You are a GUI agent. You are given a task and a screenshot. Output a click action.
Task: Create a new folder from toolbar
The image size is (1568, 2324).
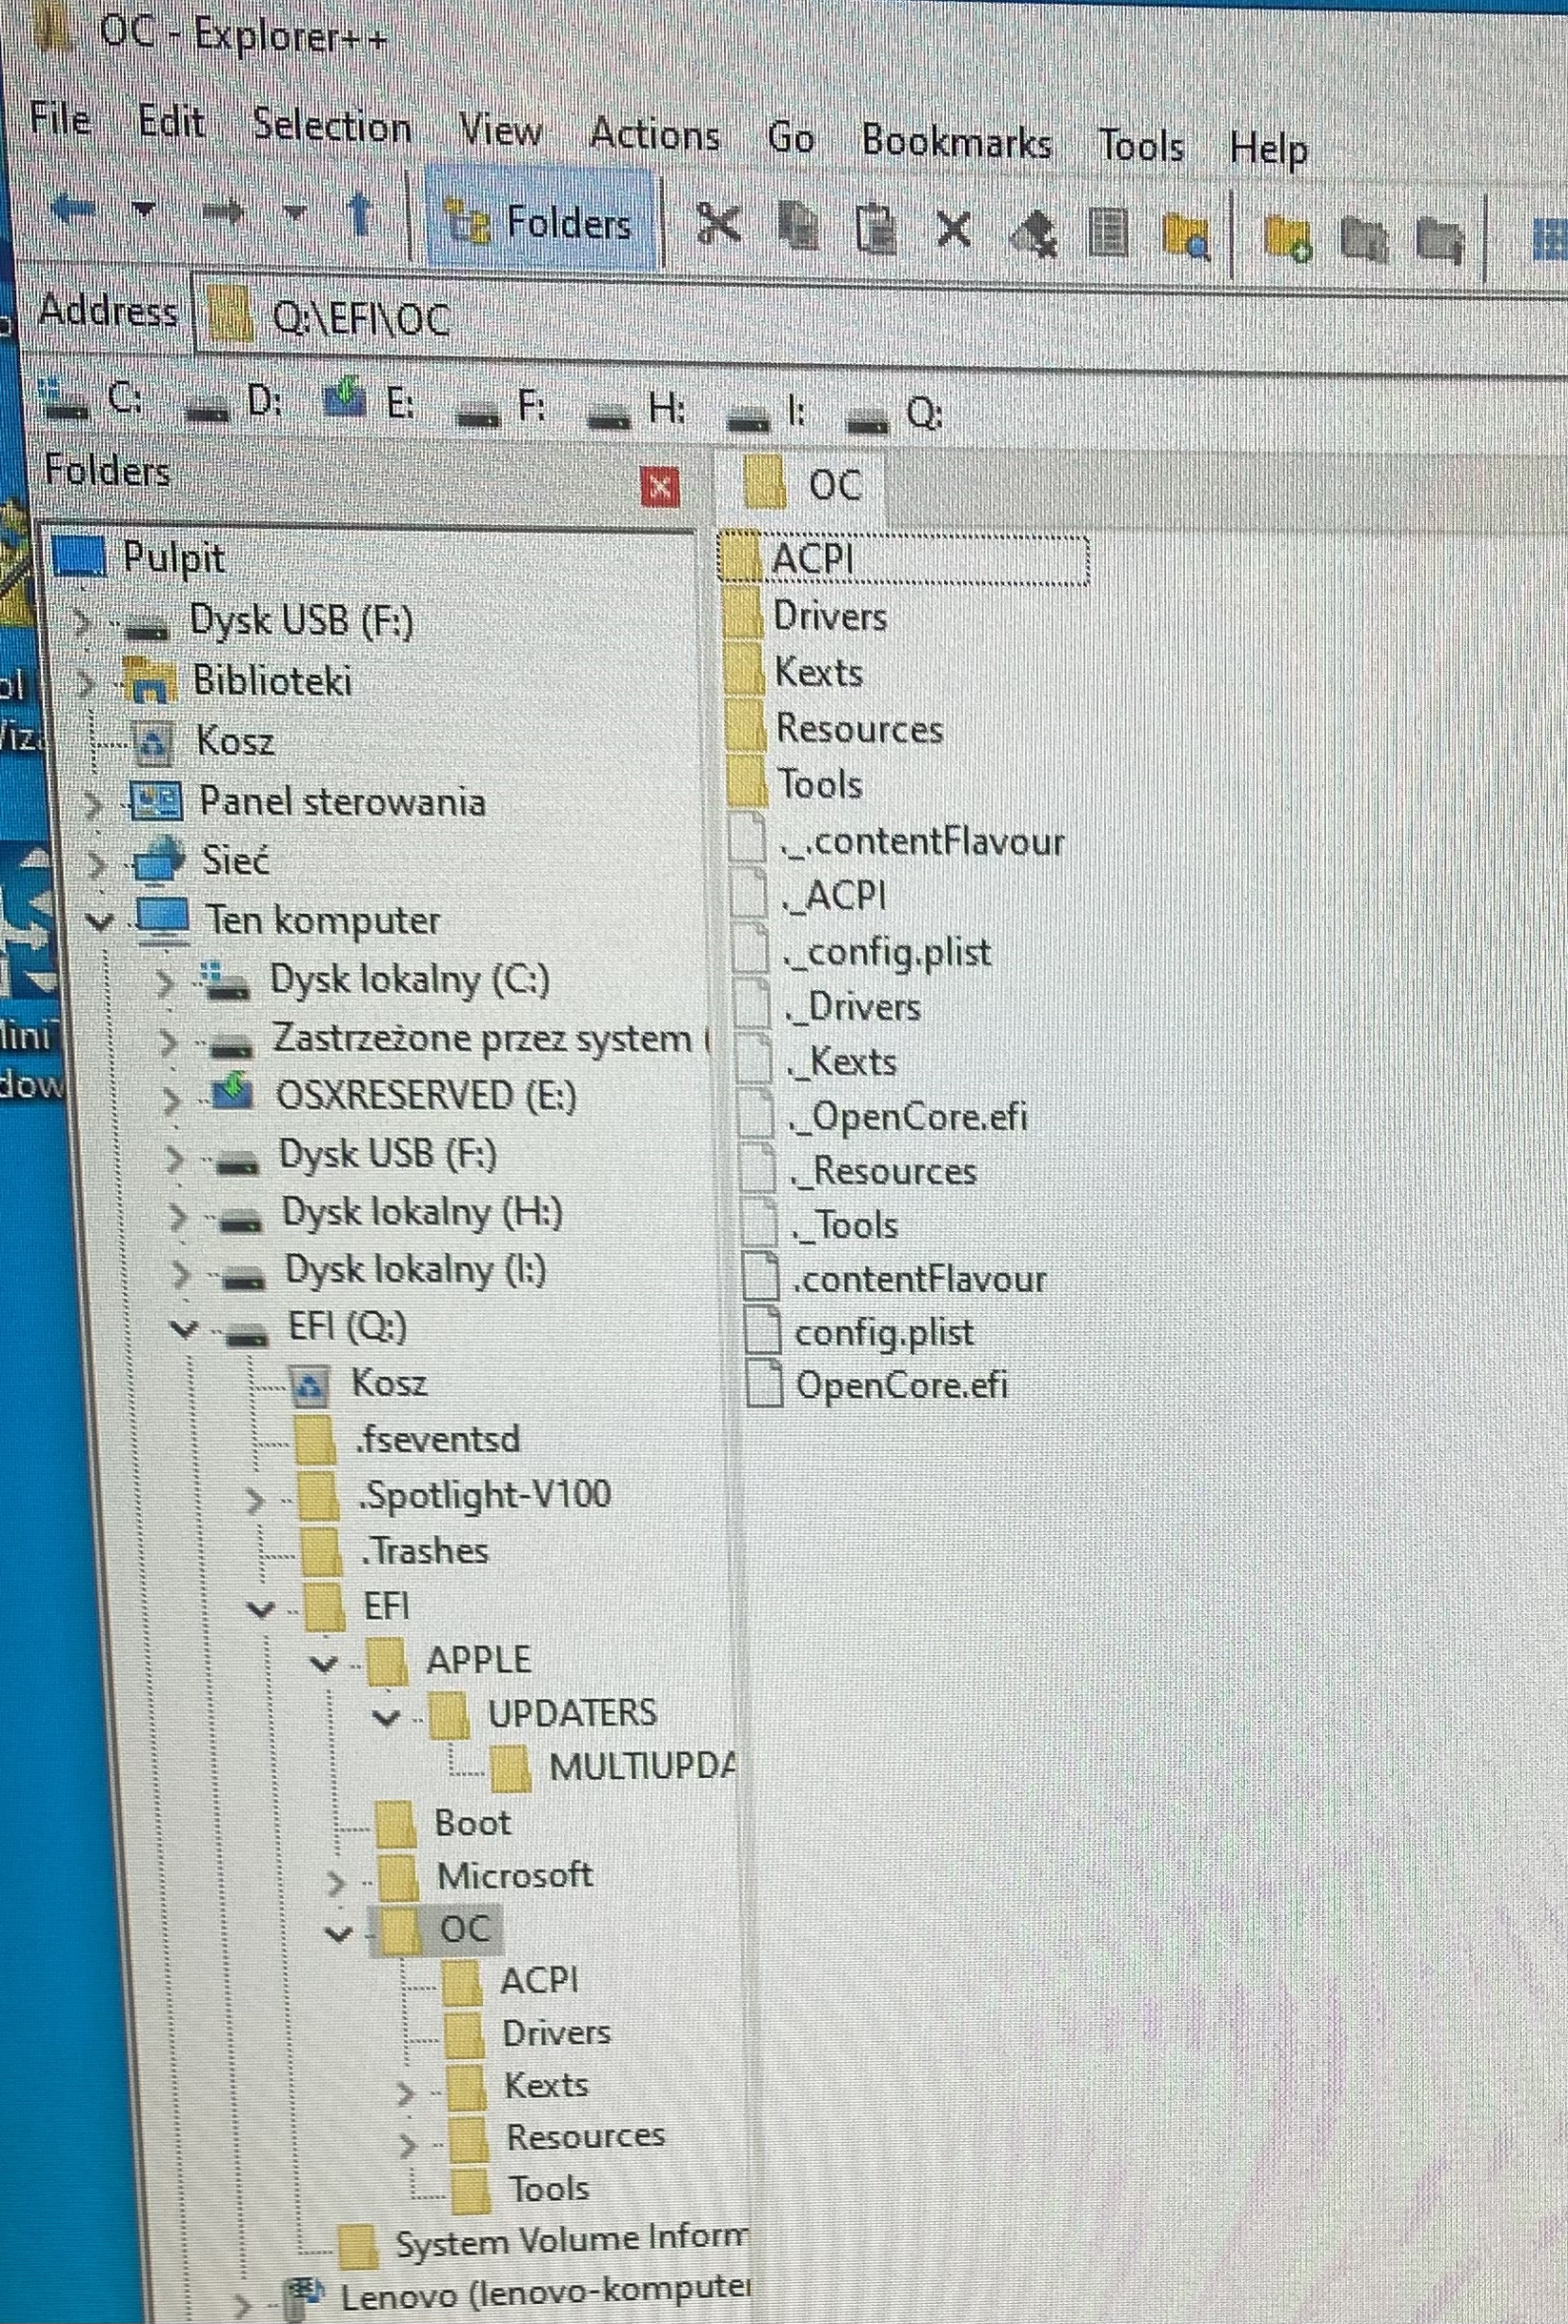coord(1286,239)
